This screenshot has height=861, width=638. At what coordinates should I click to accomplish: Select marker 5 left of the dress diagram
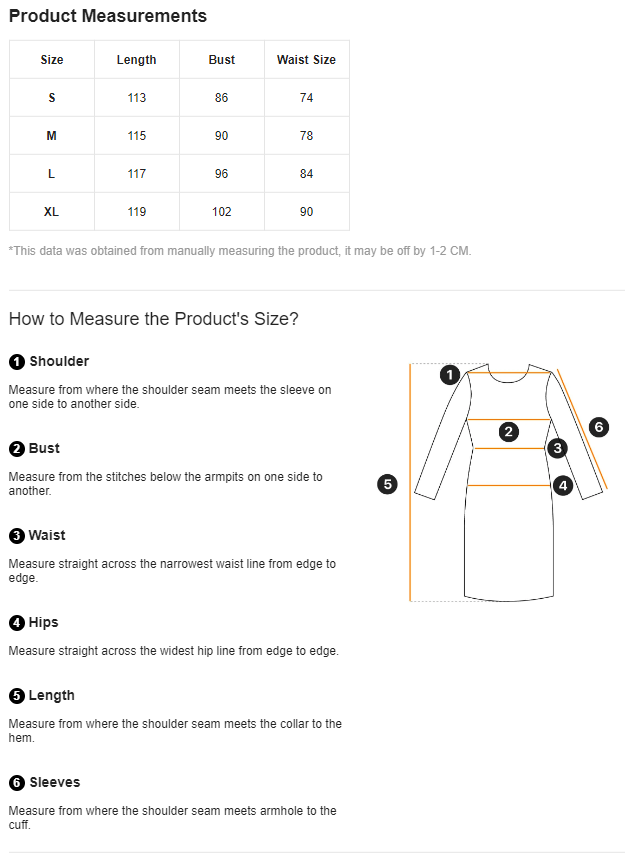388,485
